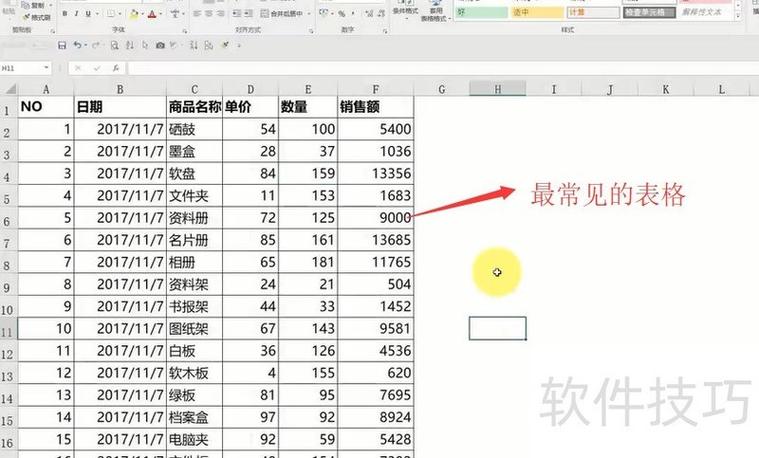This screenshot has width=759, height=458.
Task: Toggle underline formatting
Action: coord(88,14)
